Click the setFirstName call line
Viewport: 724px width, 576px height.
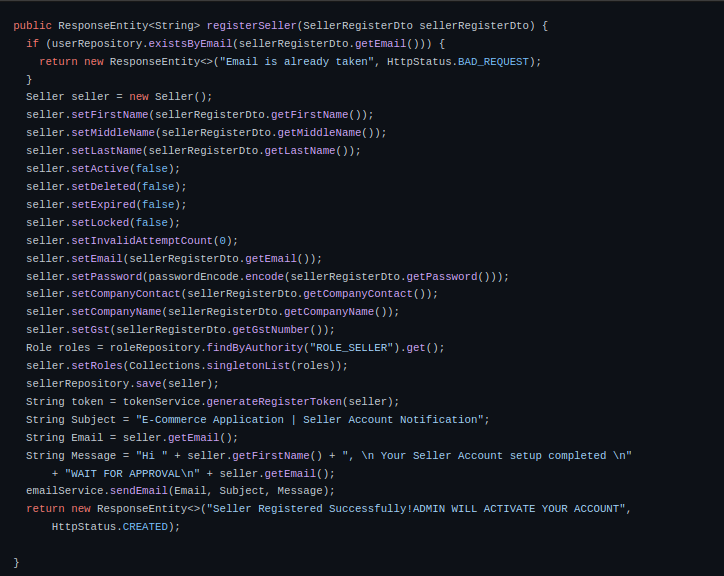point(200,115)
